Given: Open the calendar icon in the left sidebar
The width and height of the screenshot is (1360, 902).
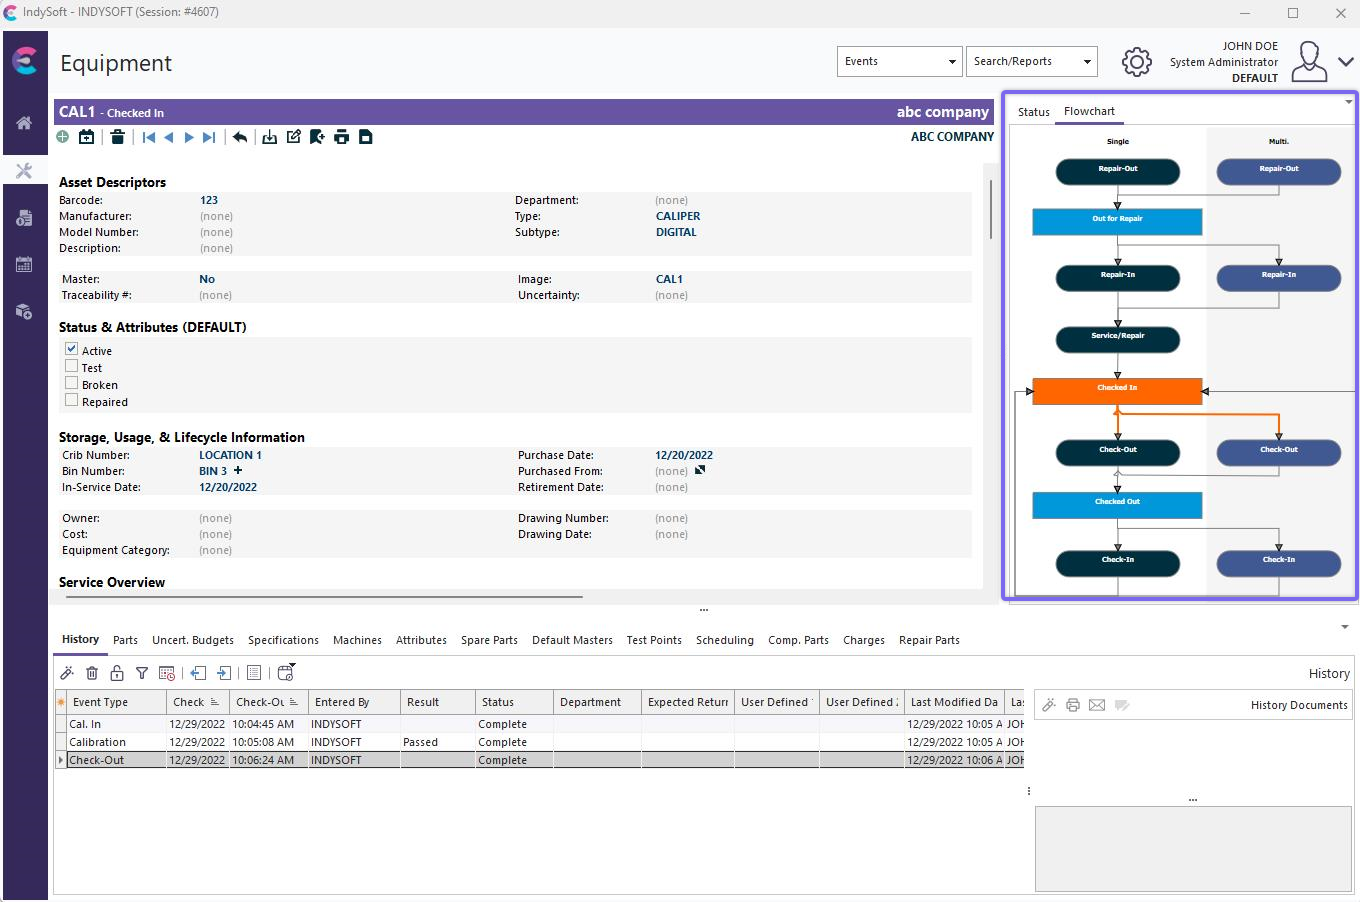Looking at the screenshot, I should [x=24, y=265].
